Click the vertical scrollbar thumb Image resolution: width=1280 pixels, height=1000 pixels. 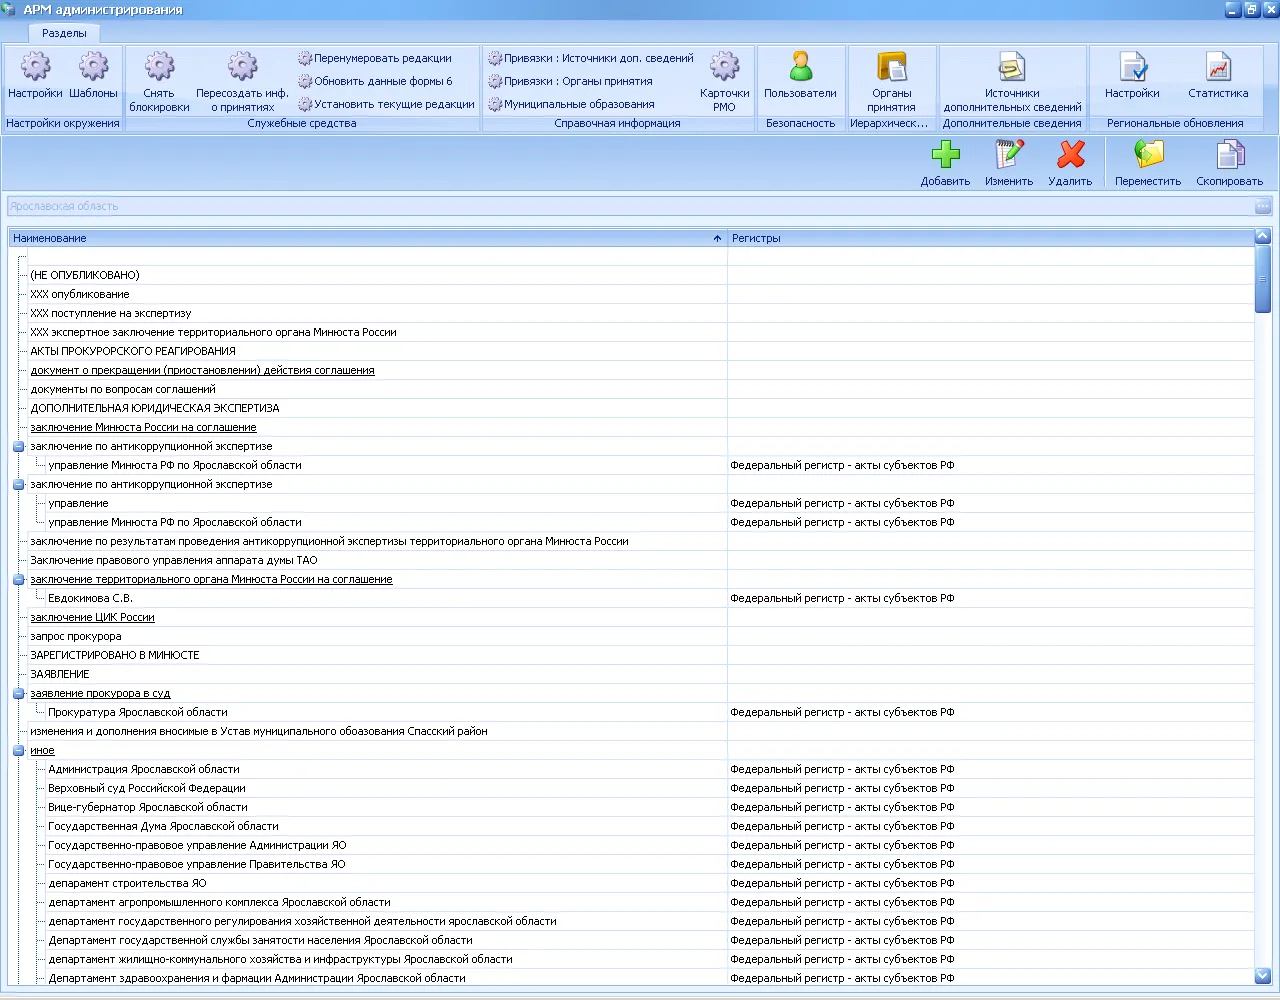1263,279
